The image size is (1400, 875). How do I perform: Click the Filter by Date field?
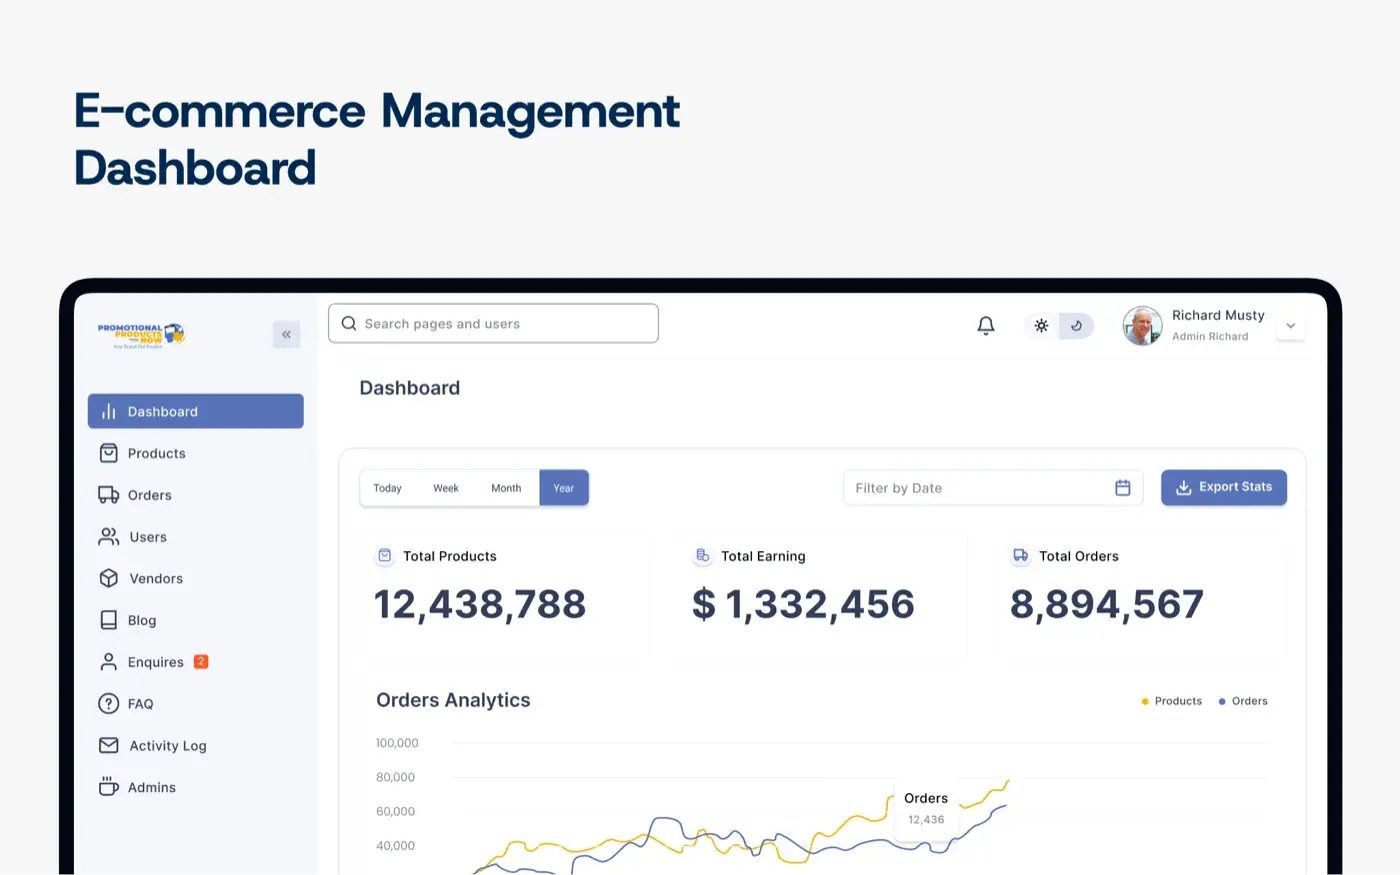tap(993, 488)
